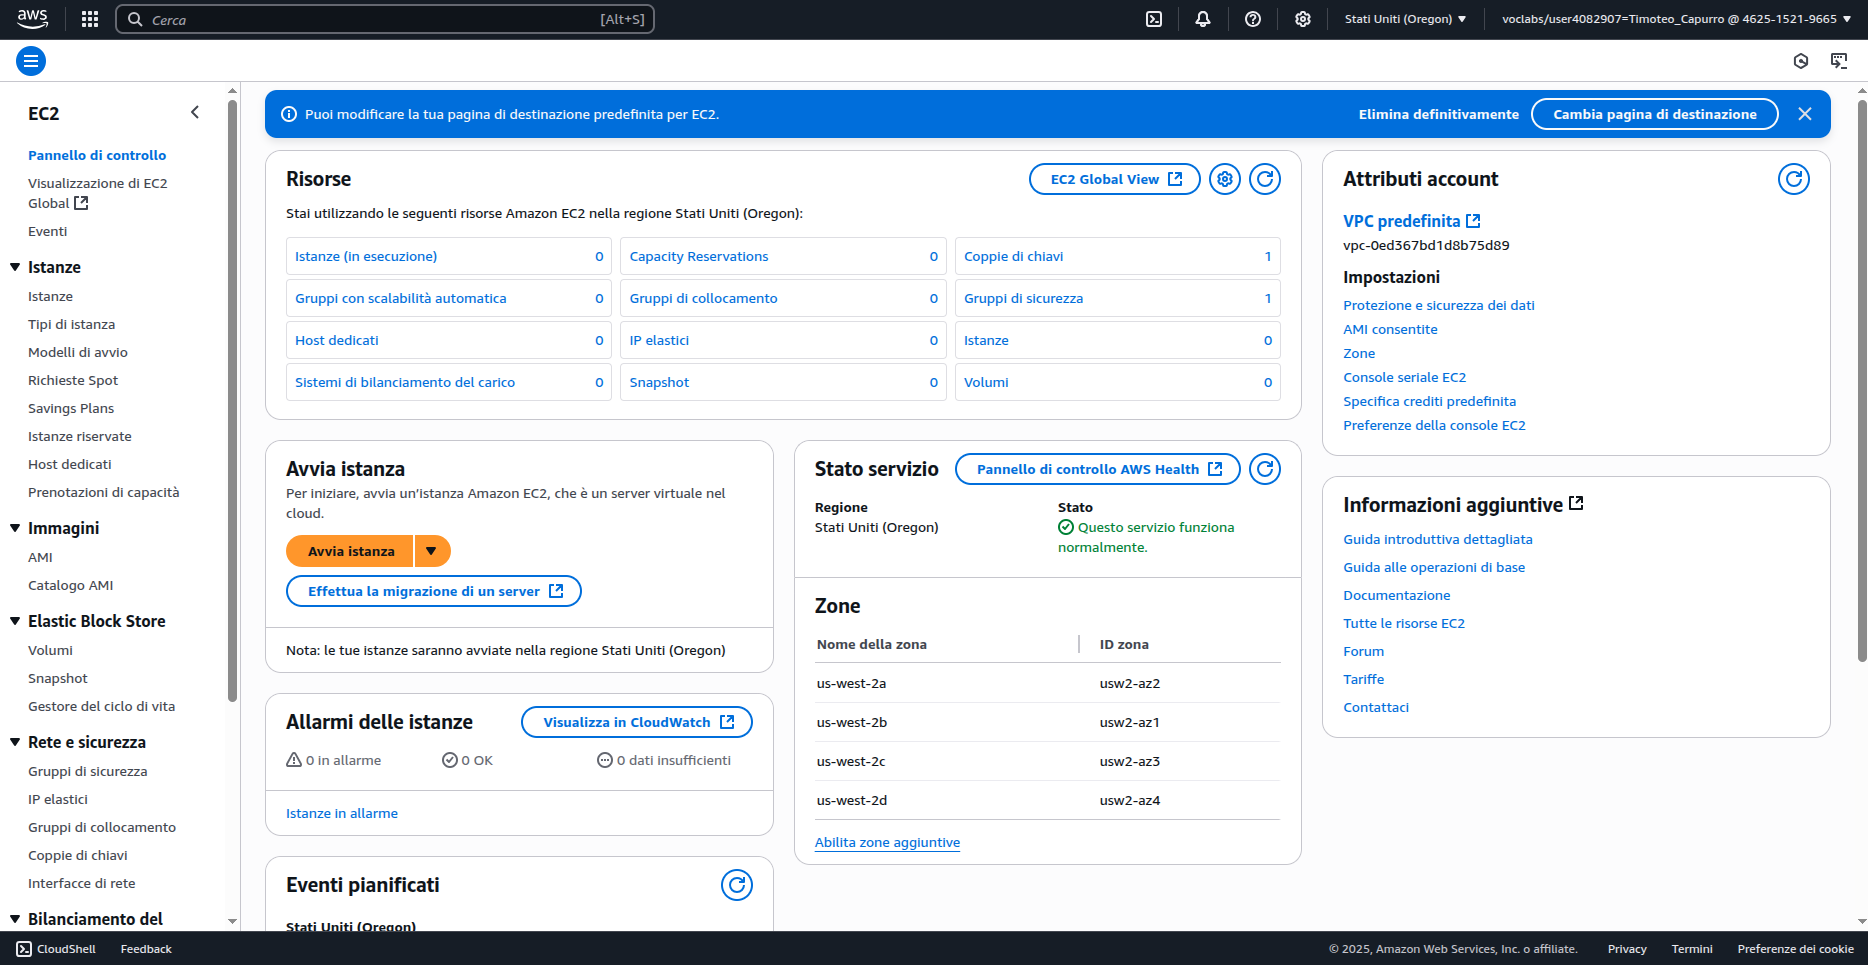Open Feedback in the footer
Viewport: 1868px width, 965px height.
[146, 949]
